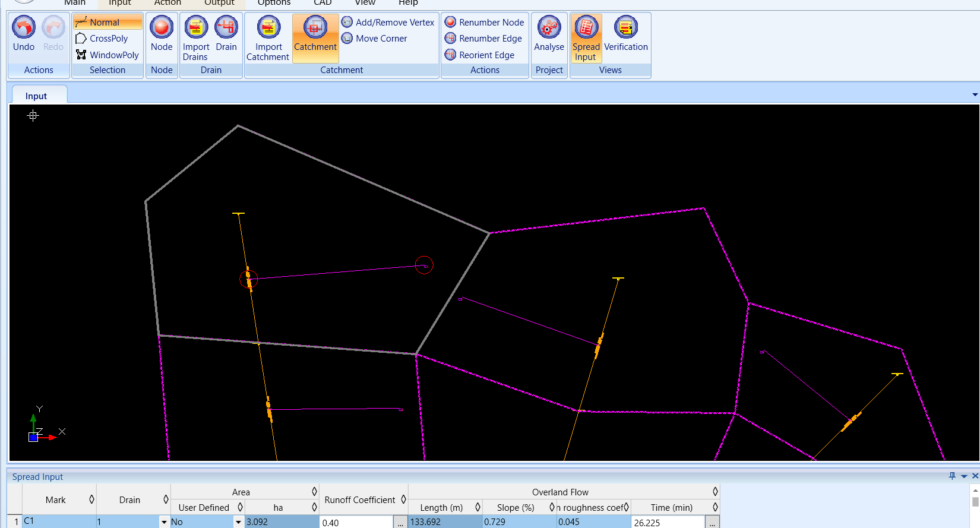Image resolution: width=980 pixels, height=528 pixels.
Task: Open the Drain dropdown for row C1
Action: coord(164,522)
